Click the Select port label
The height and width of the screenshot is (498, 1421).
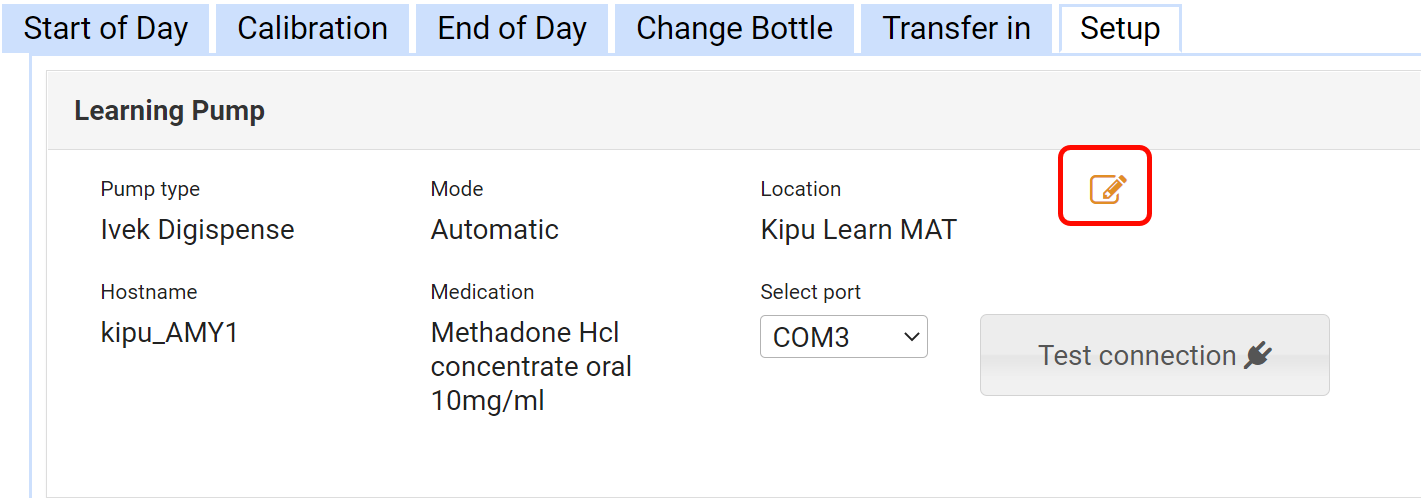810,292
